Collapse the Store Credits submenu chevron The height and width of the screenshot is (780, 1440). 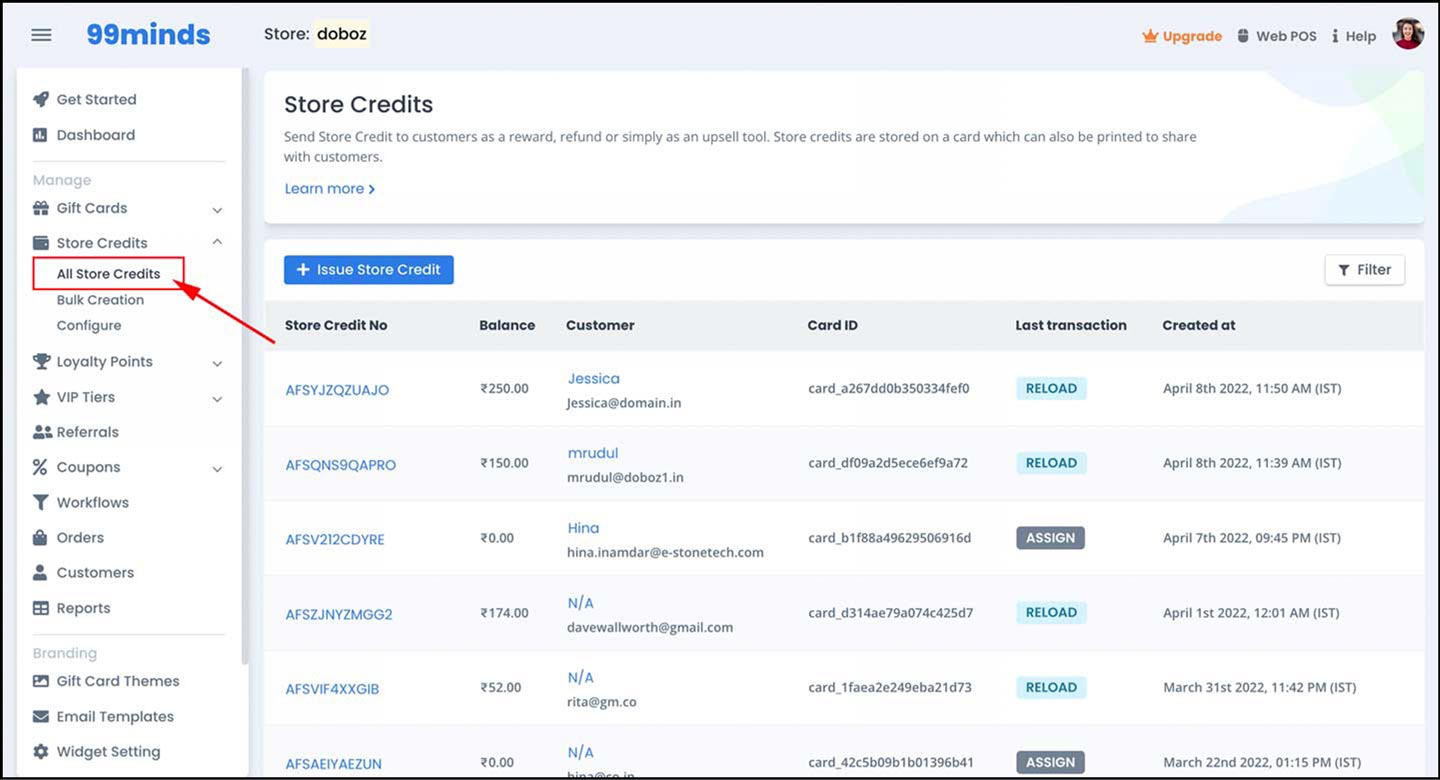click(217, 242)
